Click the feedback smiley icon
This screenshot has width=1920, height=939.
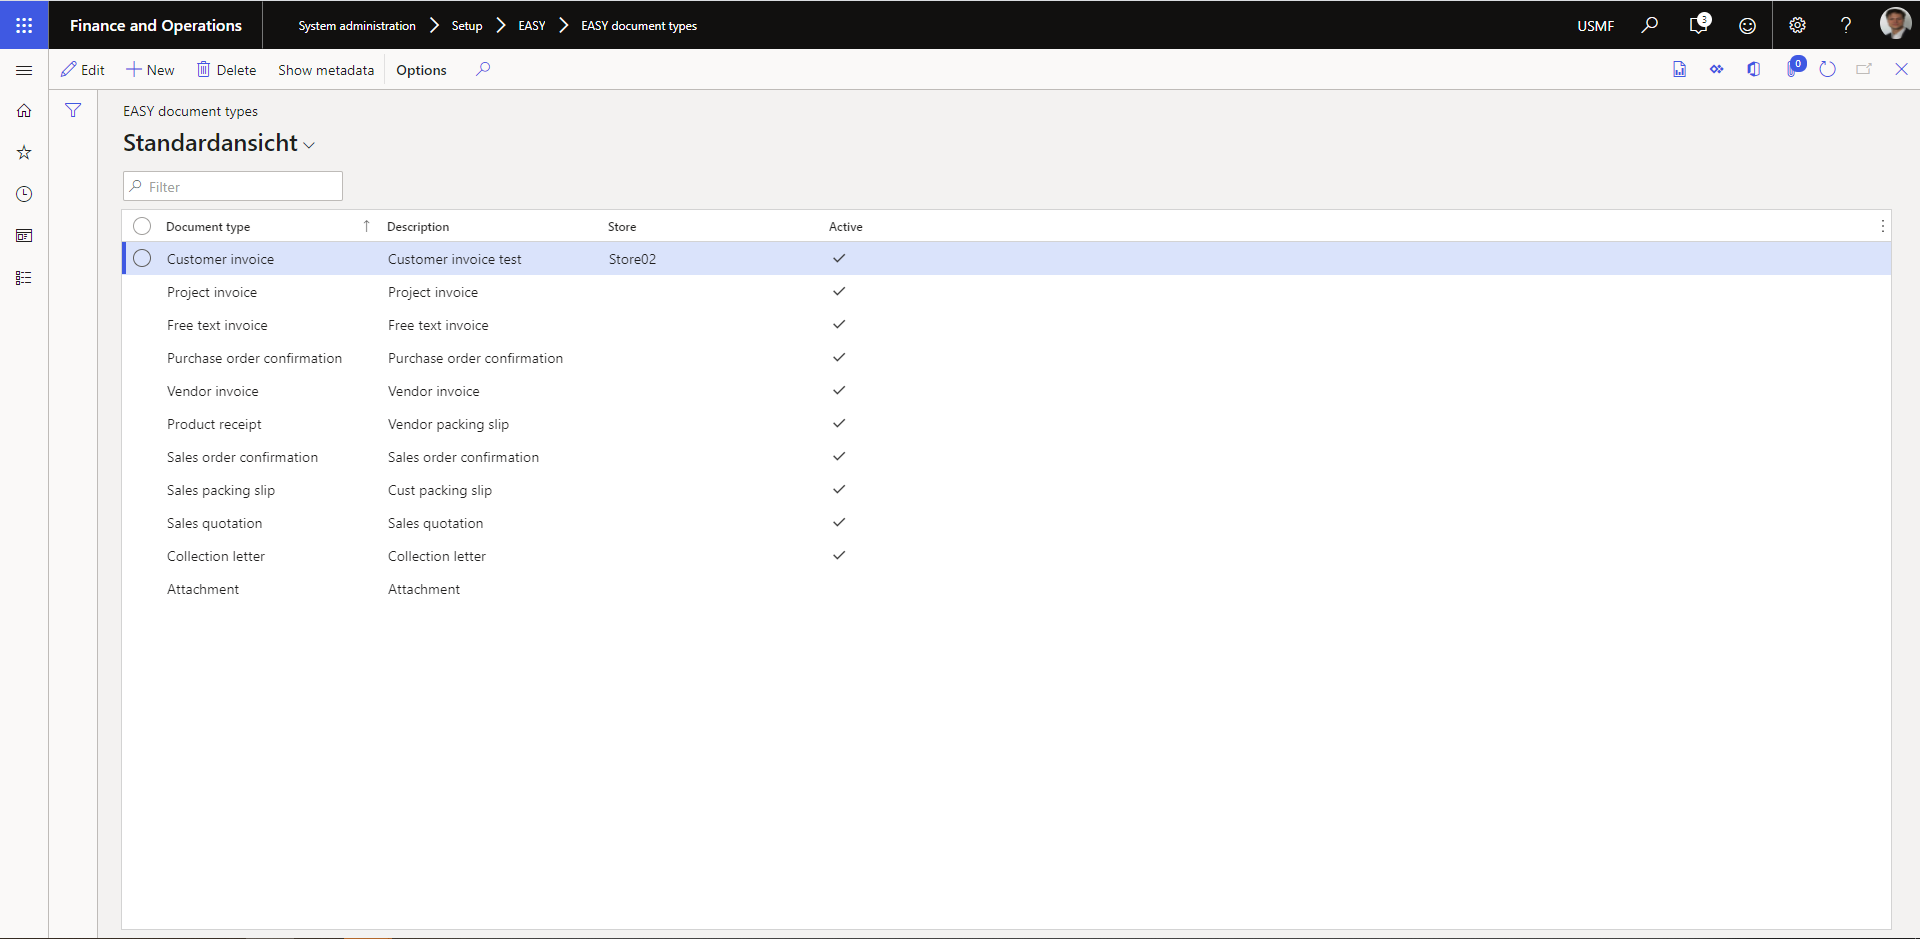[1747, 25]
